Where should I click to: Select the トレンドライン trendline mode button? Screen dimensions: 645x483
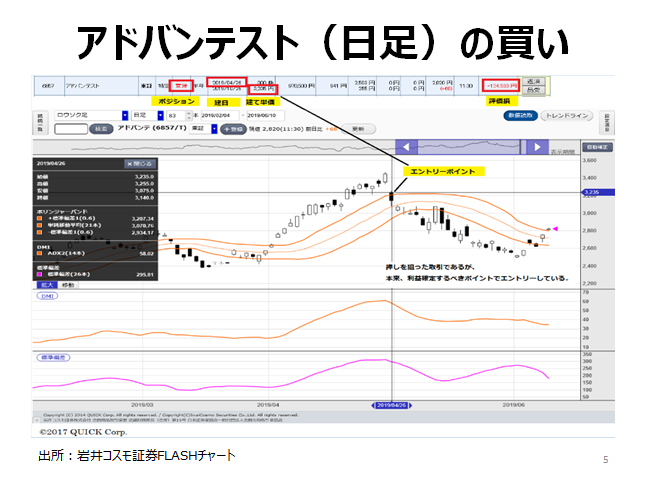[x=567, y=116]
